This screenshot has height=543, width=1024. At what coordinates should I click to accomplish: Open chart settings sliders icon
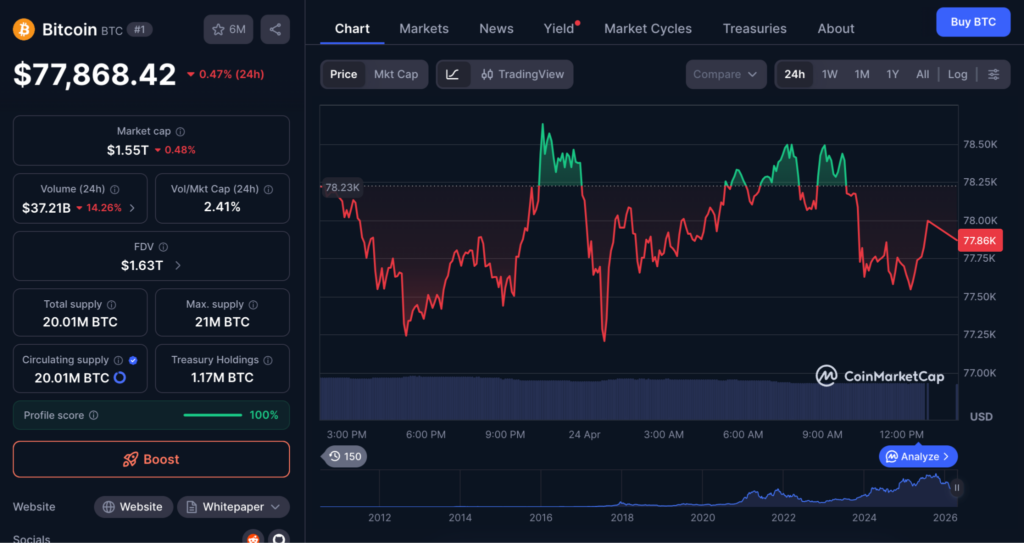pyautogui.click(x=993, y=74)
